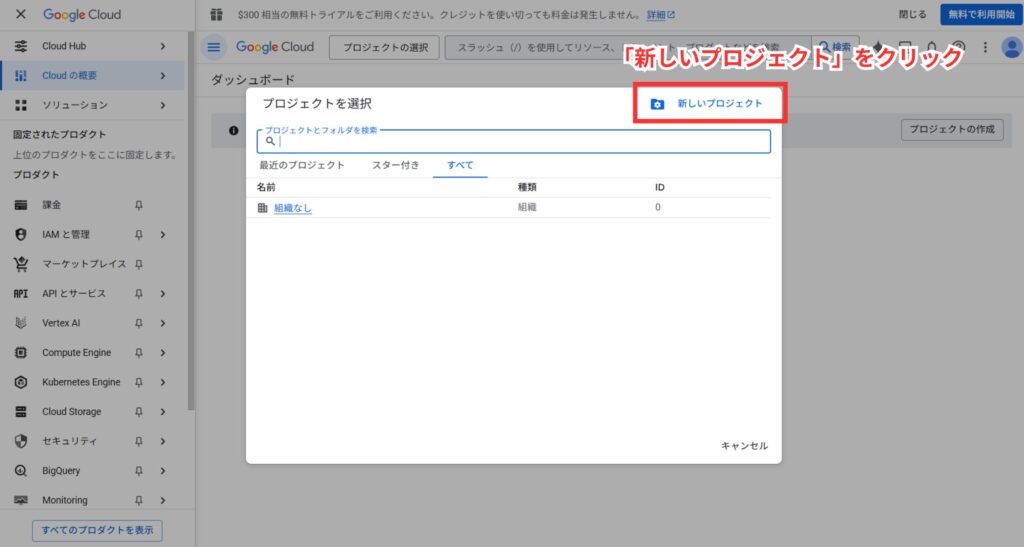1024x547 pixels.
Task: Pin 課金 to the sidebar
Action: [x=138, y=205]
